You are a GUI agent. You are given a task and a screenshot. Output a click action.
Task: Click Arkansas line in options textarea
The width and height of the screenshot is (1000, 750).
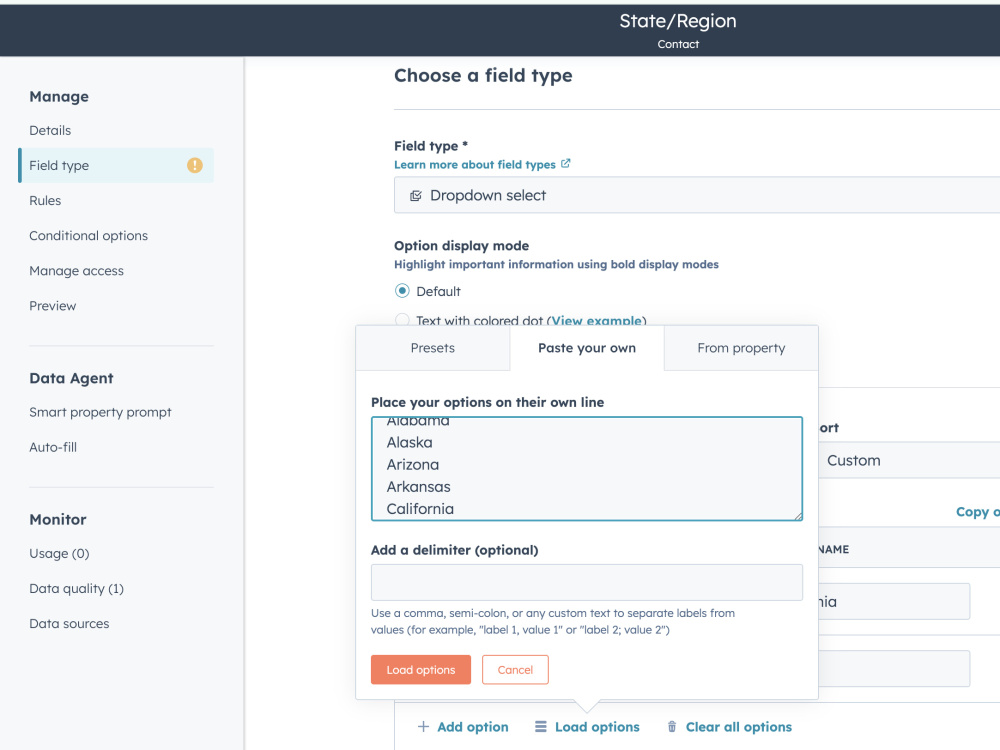[x=418, y=487]
